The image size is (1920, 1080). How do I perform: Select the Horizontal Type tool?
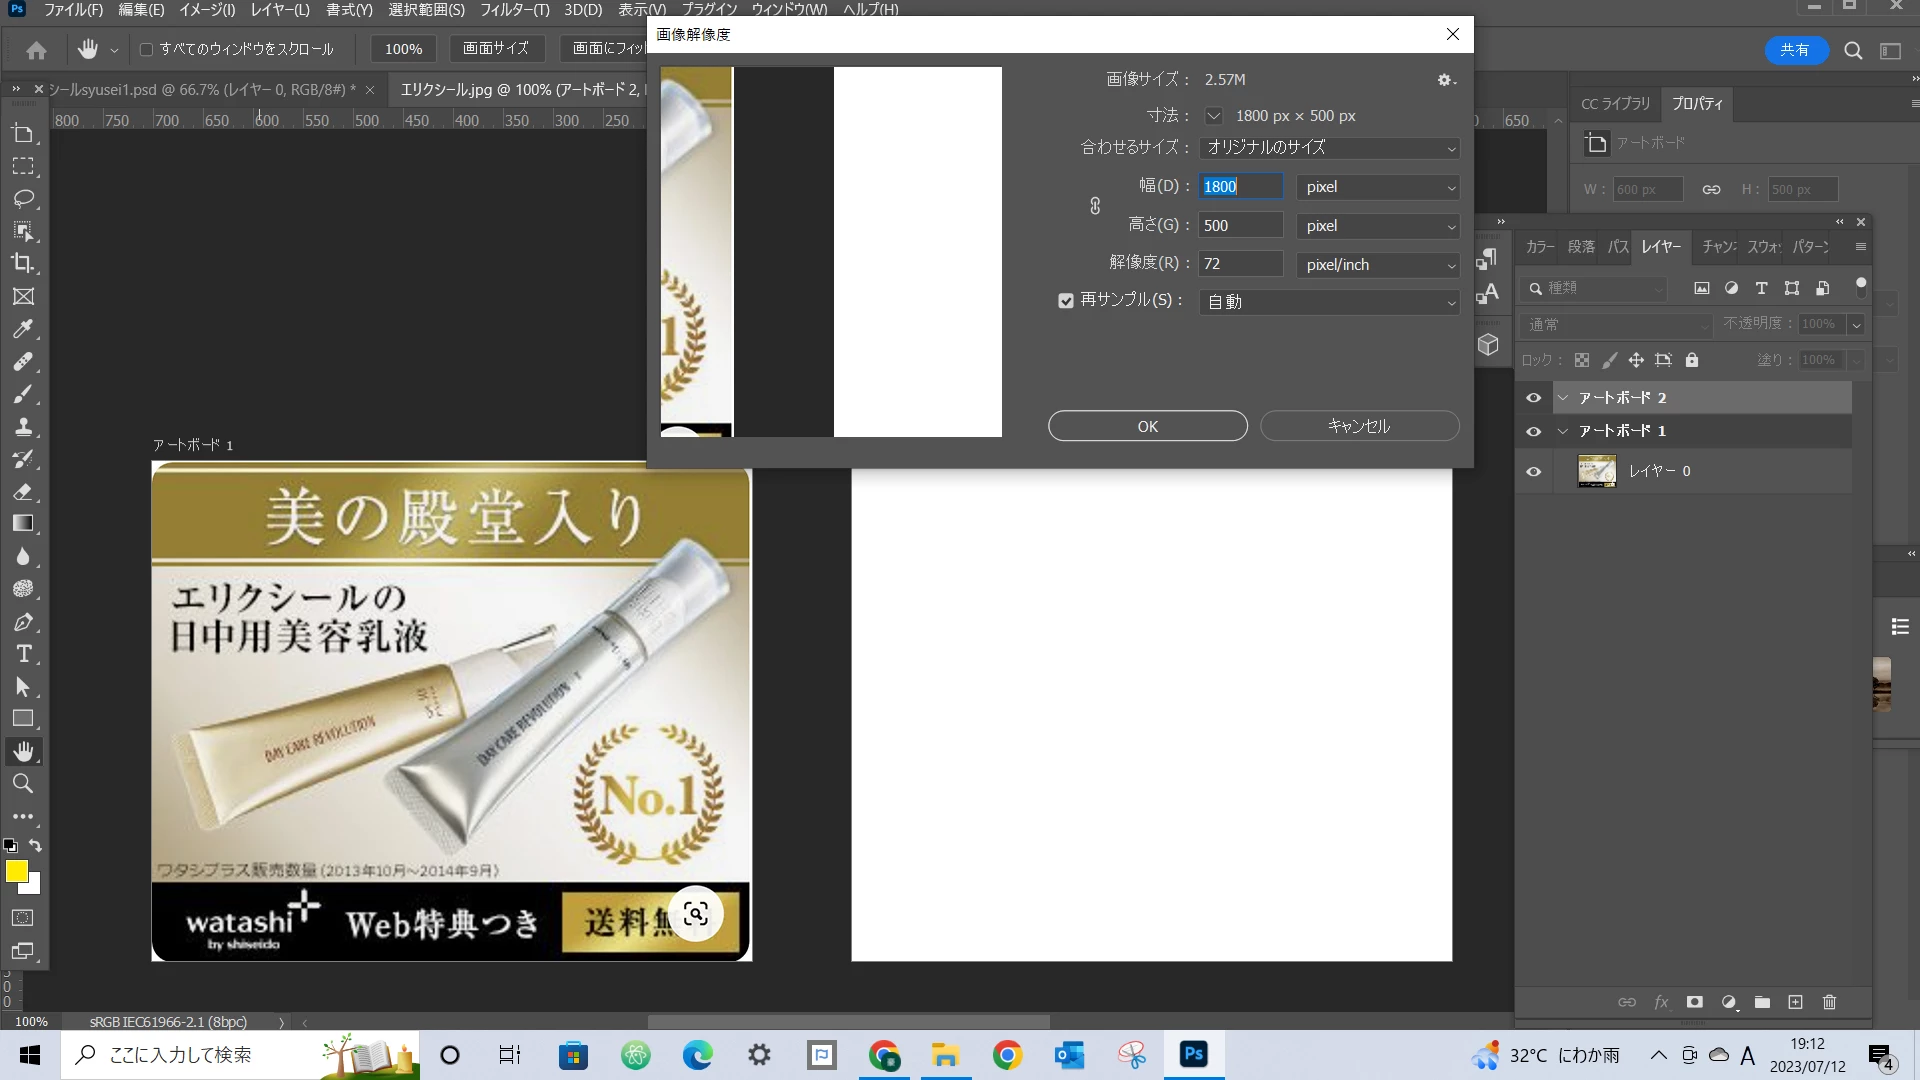[x=23, y=654]
